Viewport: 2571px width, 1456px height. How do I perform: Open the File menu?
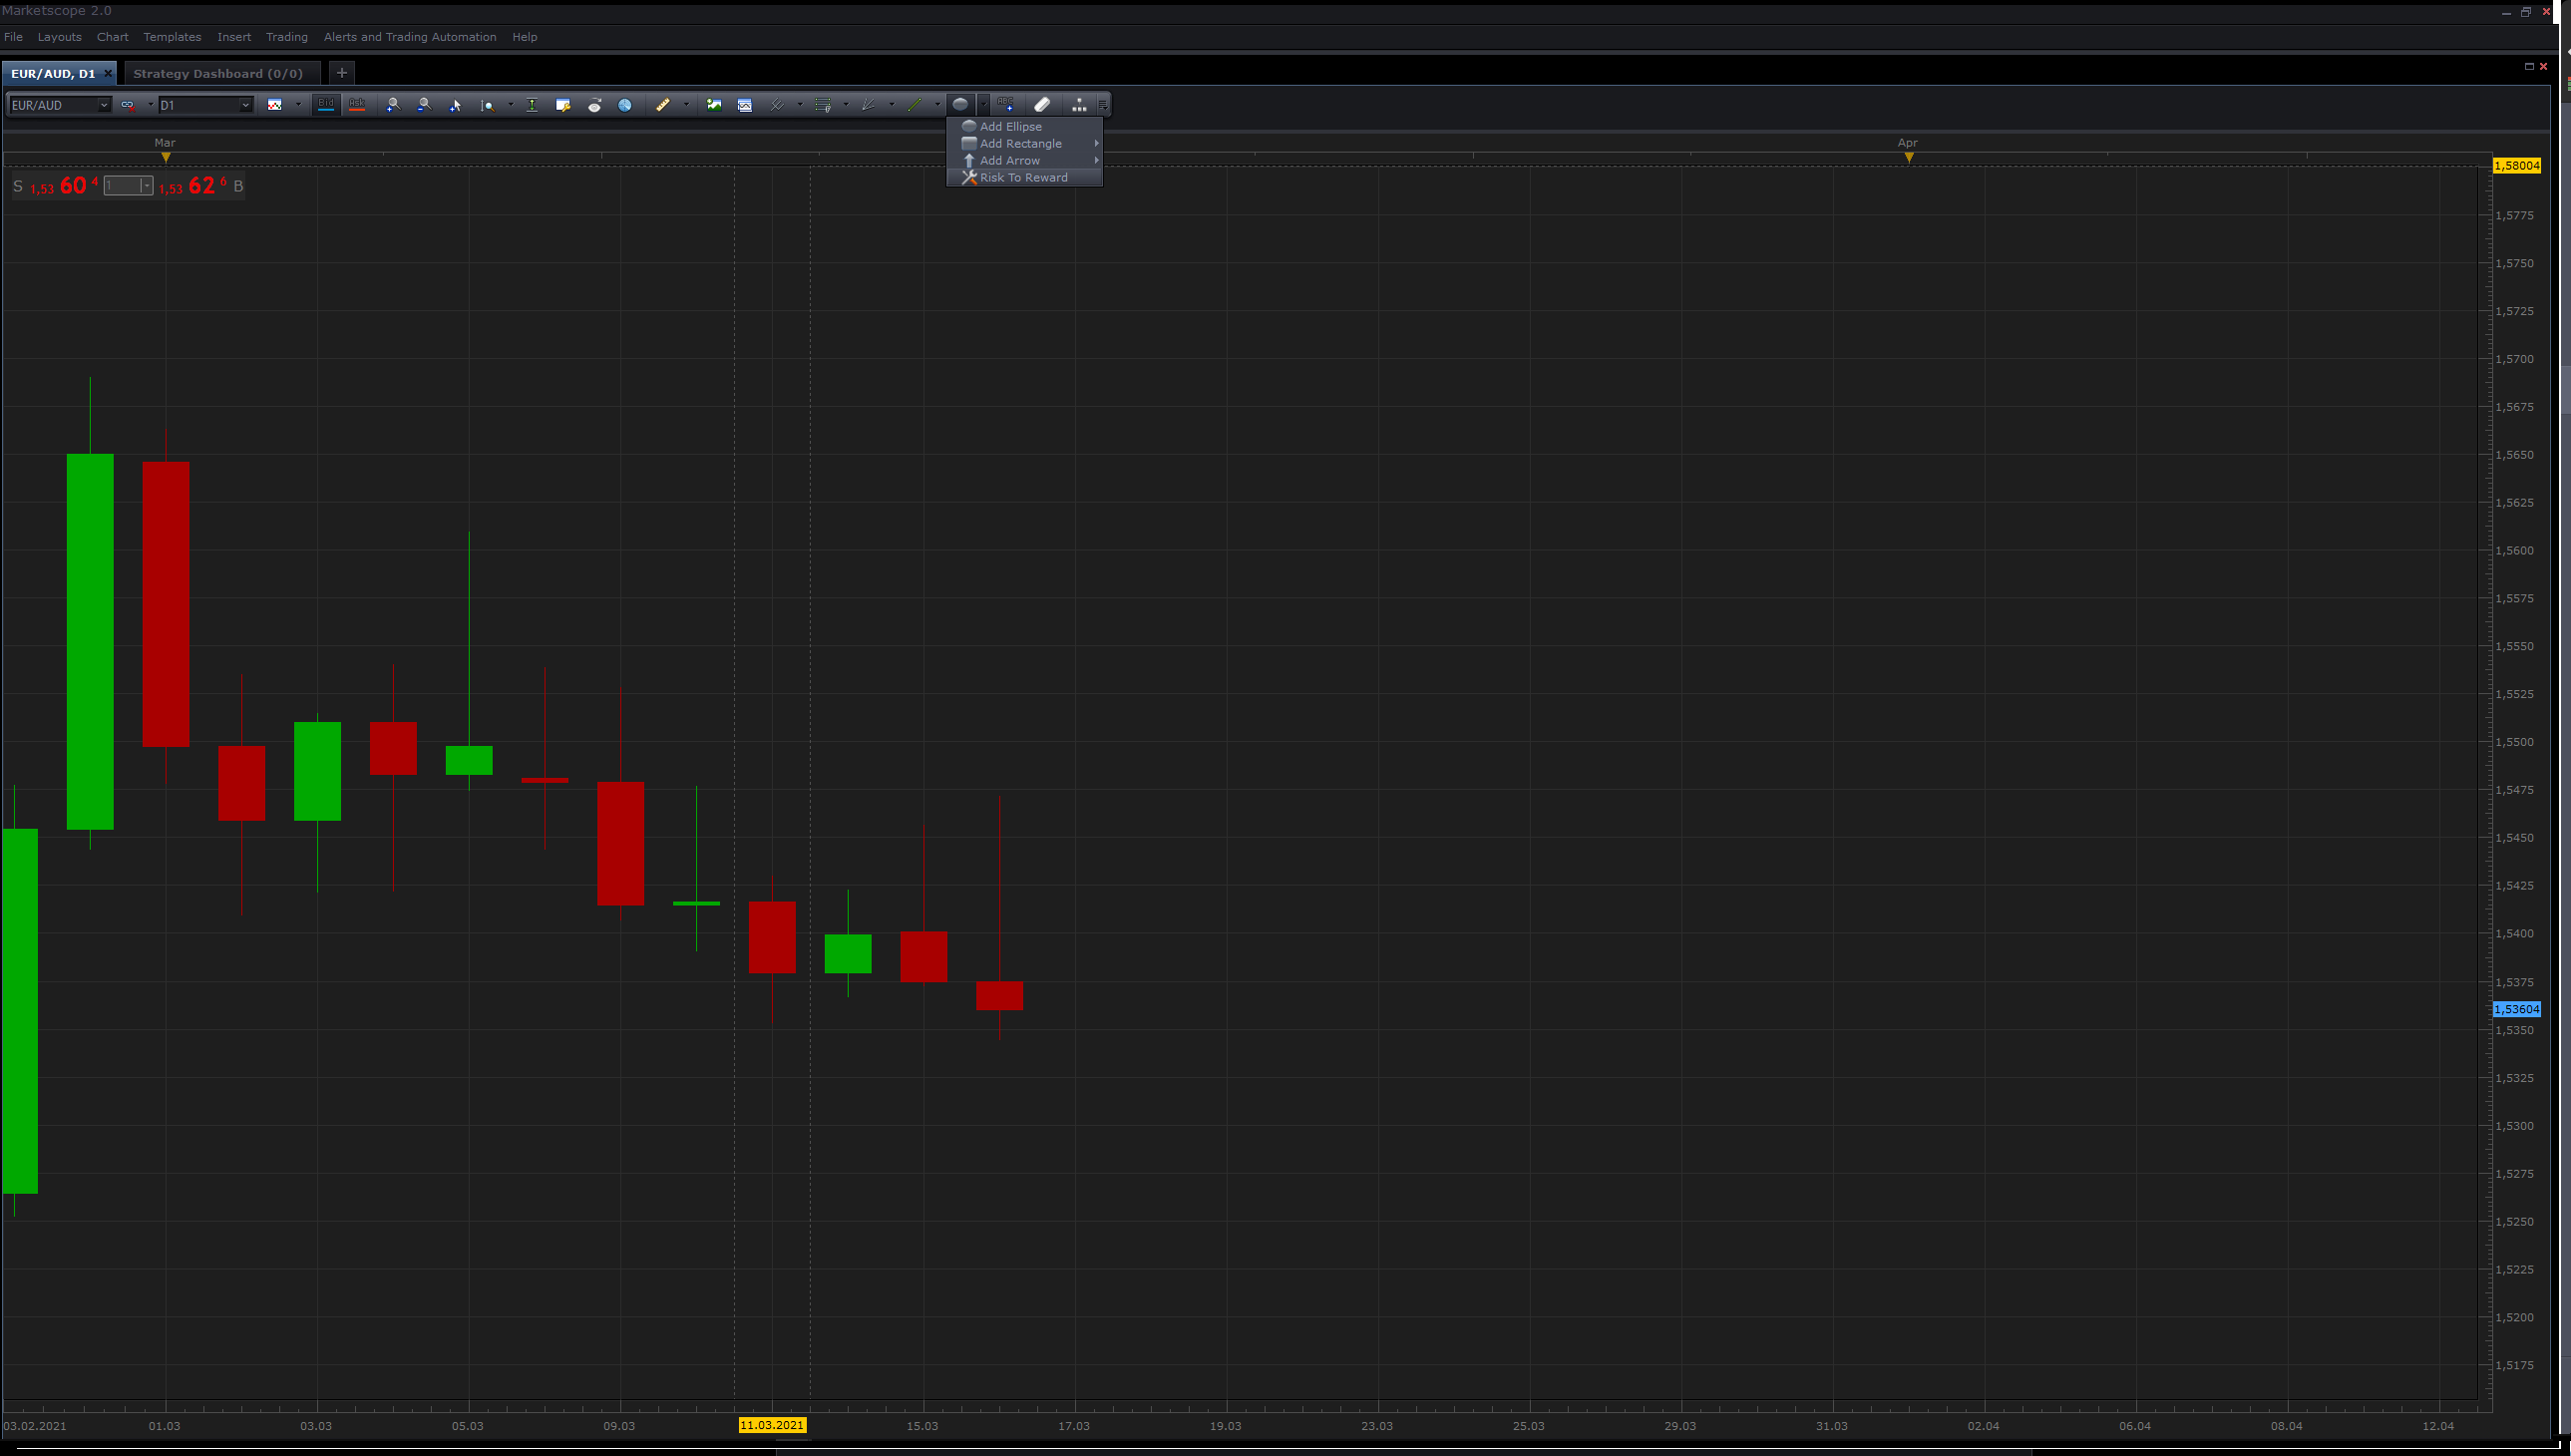pos(13,37)
